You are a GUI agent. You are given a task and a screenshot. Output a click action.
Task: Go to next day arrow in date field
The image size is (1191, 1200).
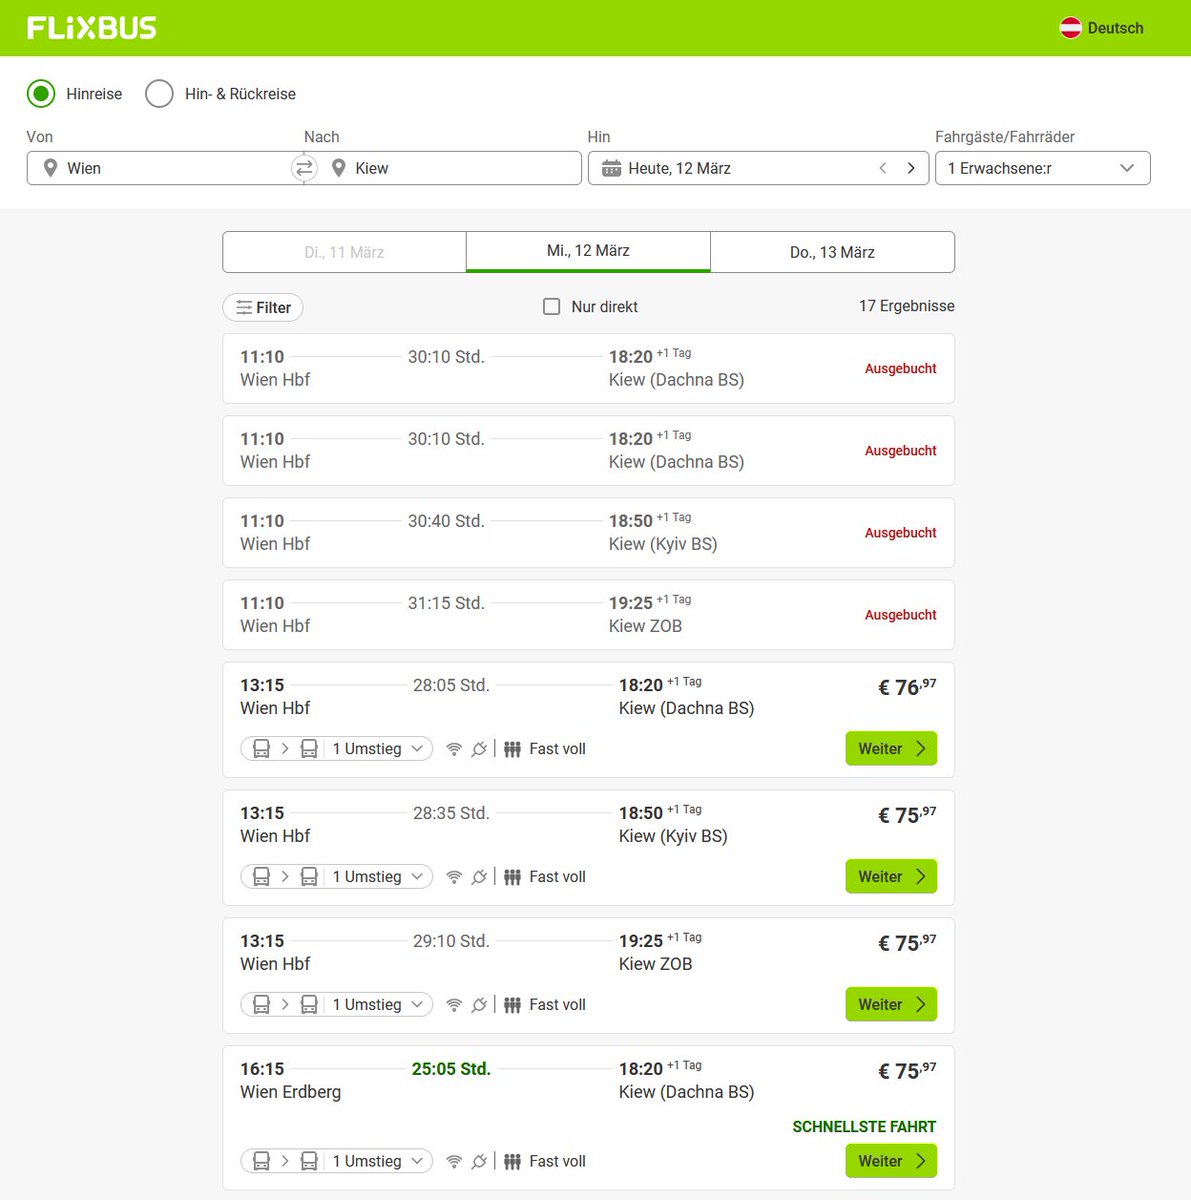point(911,168)
